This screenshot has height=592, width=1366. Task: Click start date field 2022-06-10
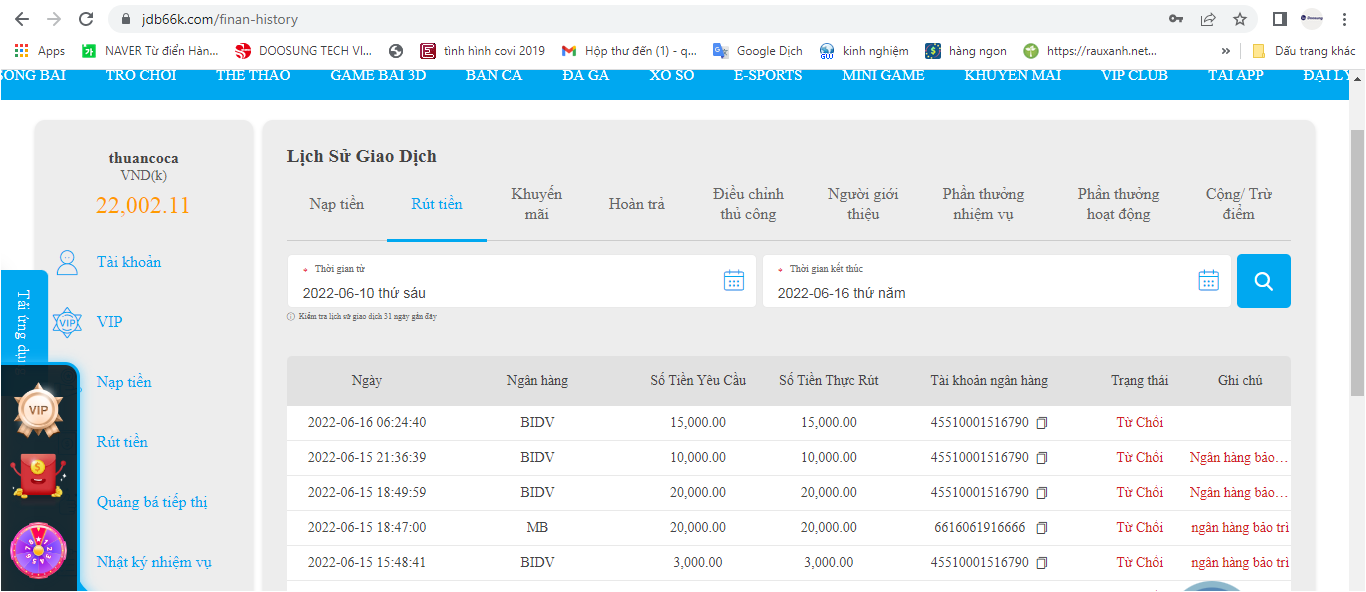pos(522,281)
